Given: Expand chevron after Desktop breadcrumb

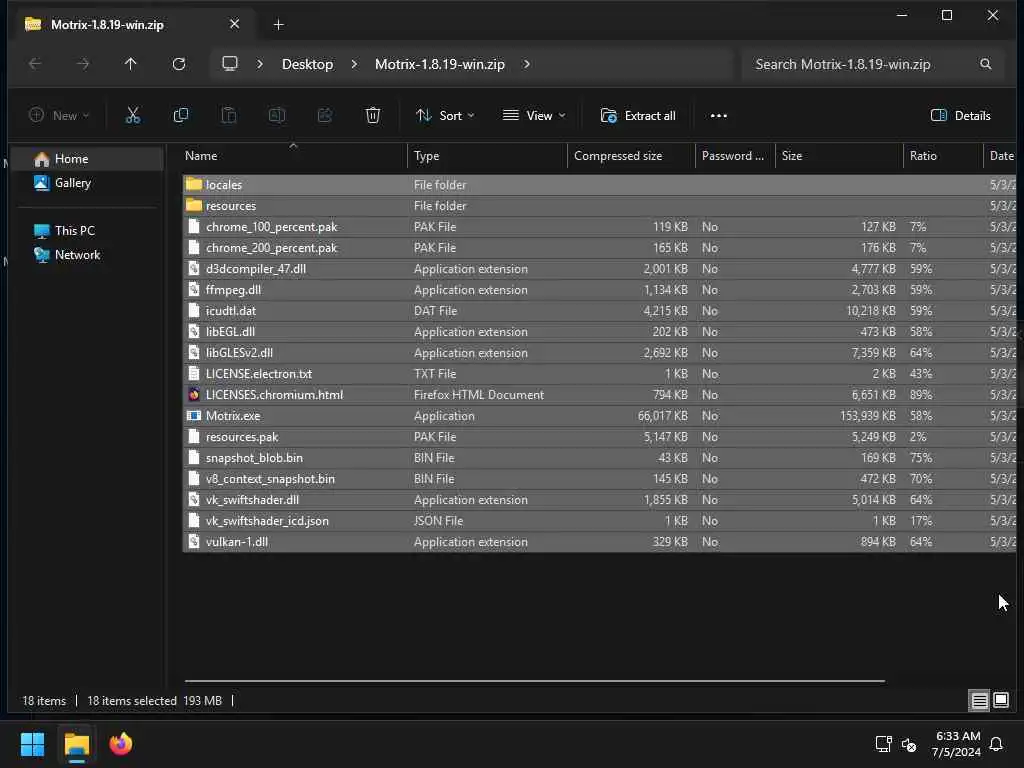Looking at the screenshot, I should (354, 64).
